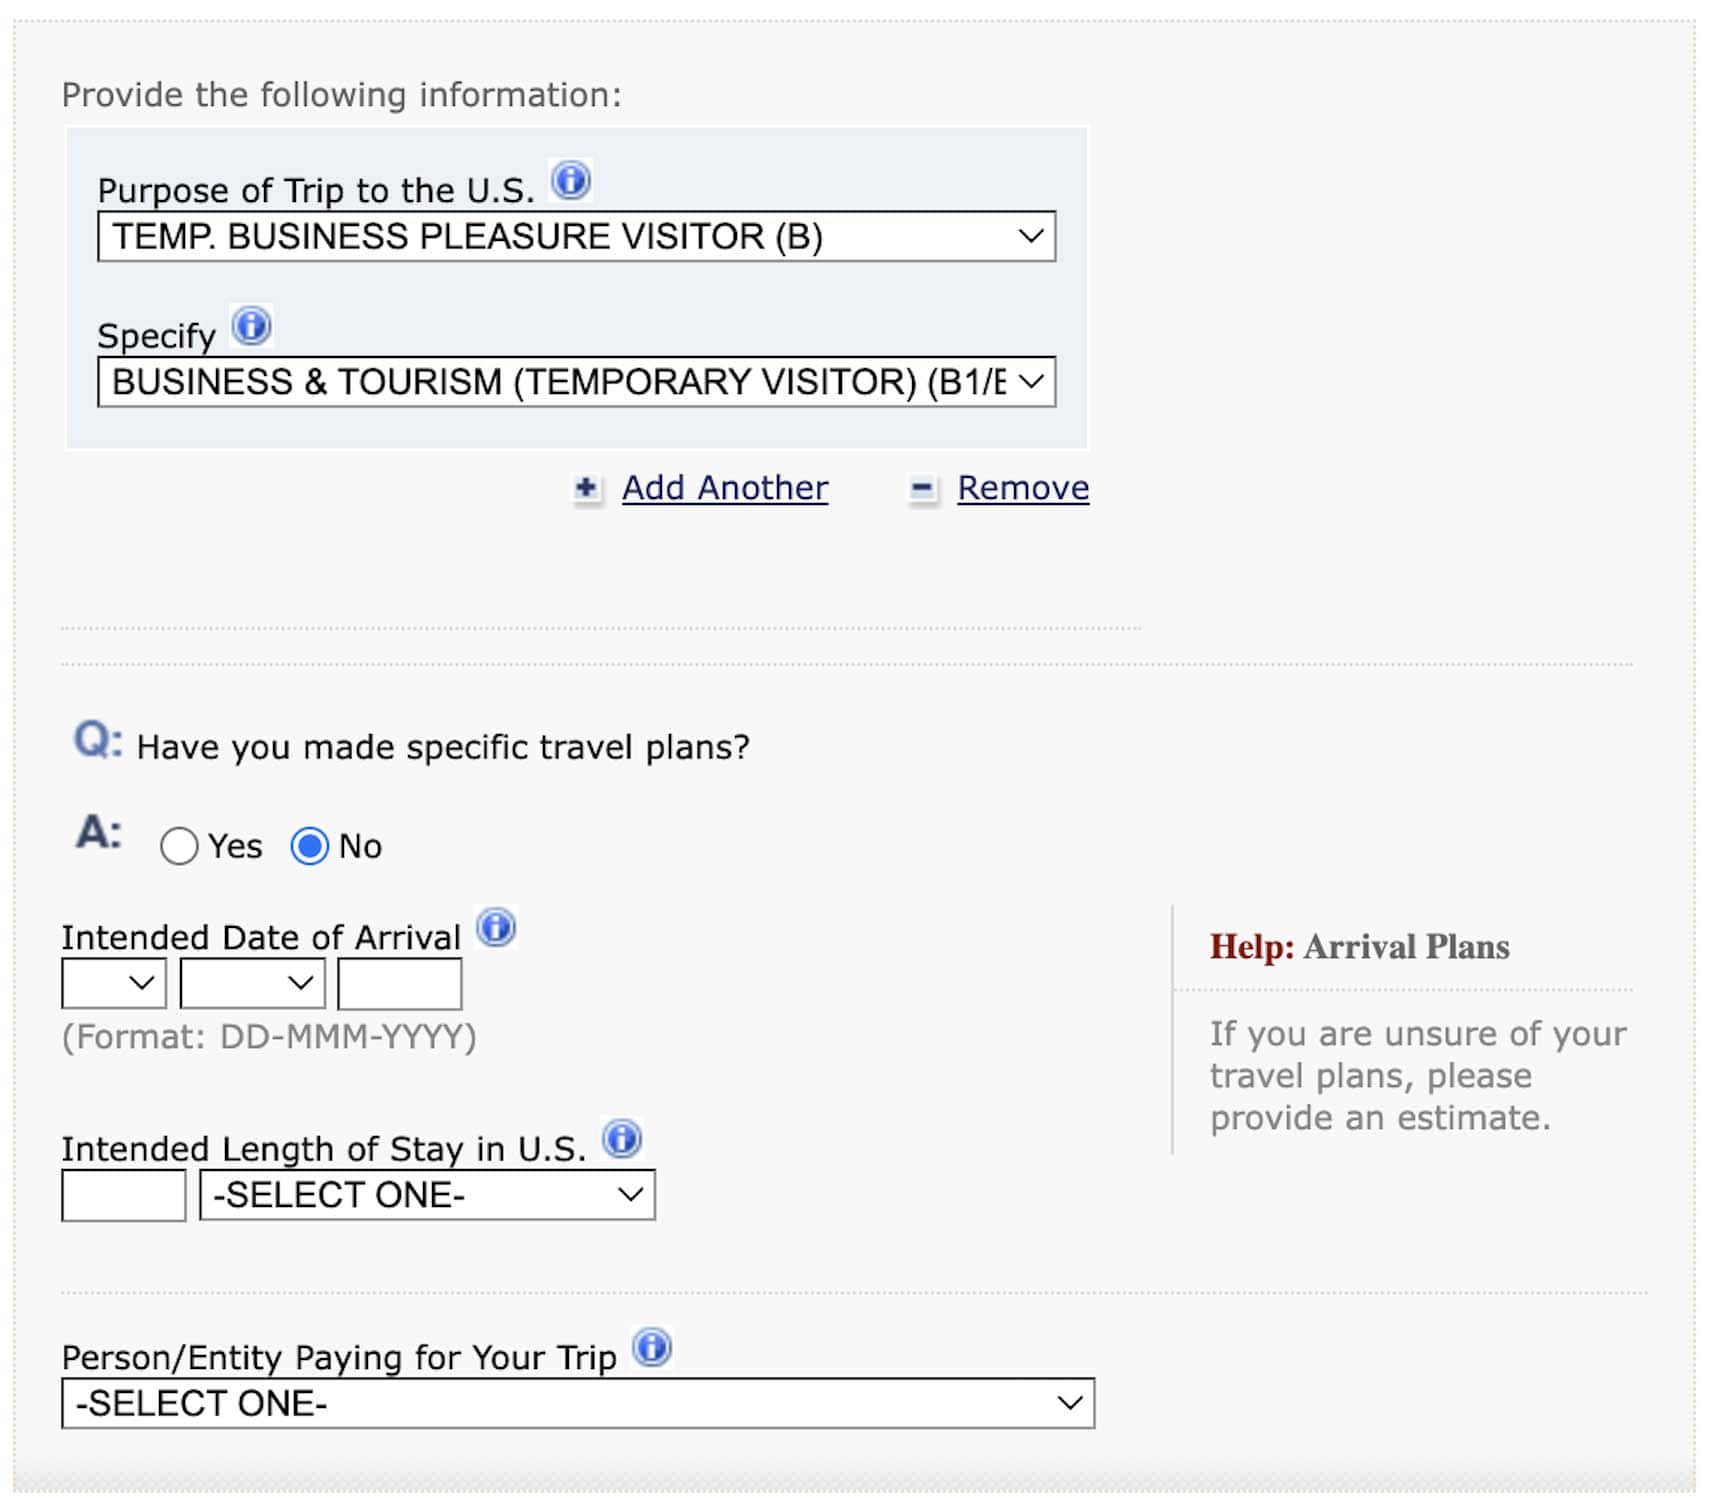
Task: Click the minus icon before Remove
Action: pyautogui.click(x=921, y=490)
